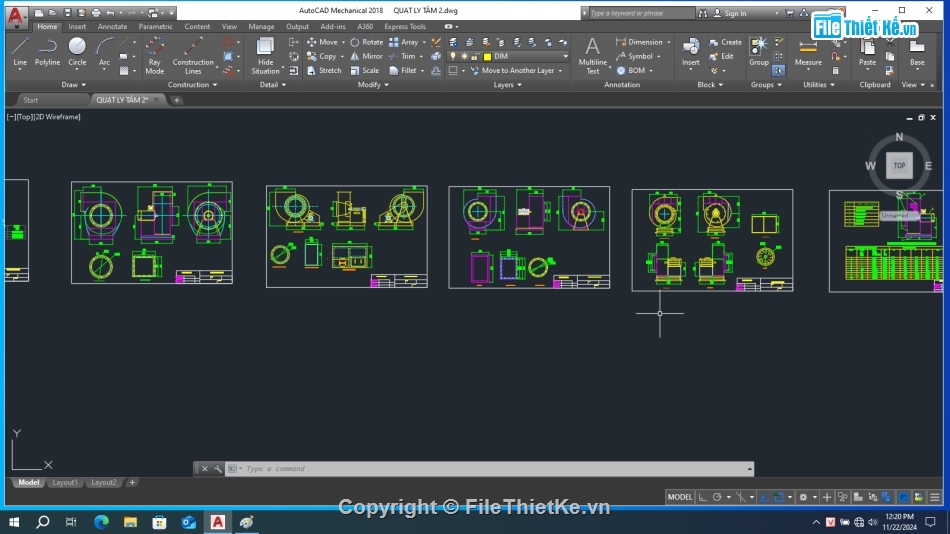Open the Insert ribbon tab
This screenshot has height=534, width=950.
coord(77,27)
